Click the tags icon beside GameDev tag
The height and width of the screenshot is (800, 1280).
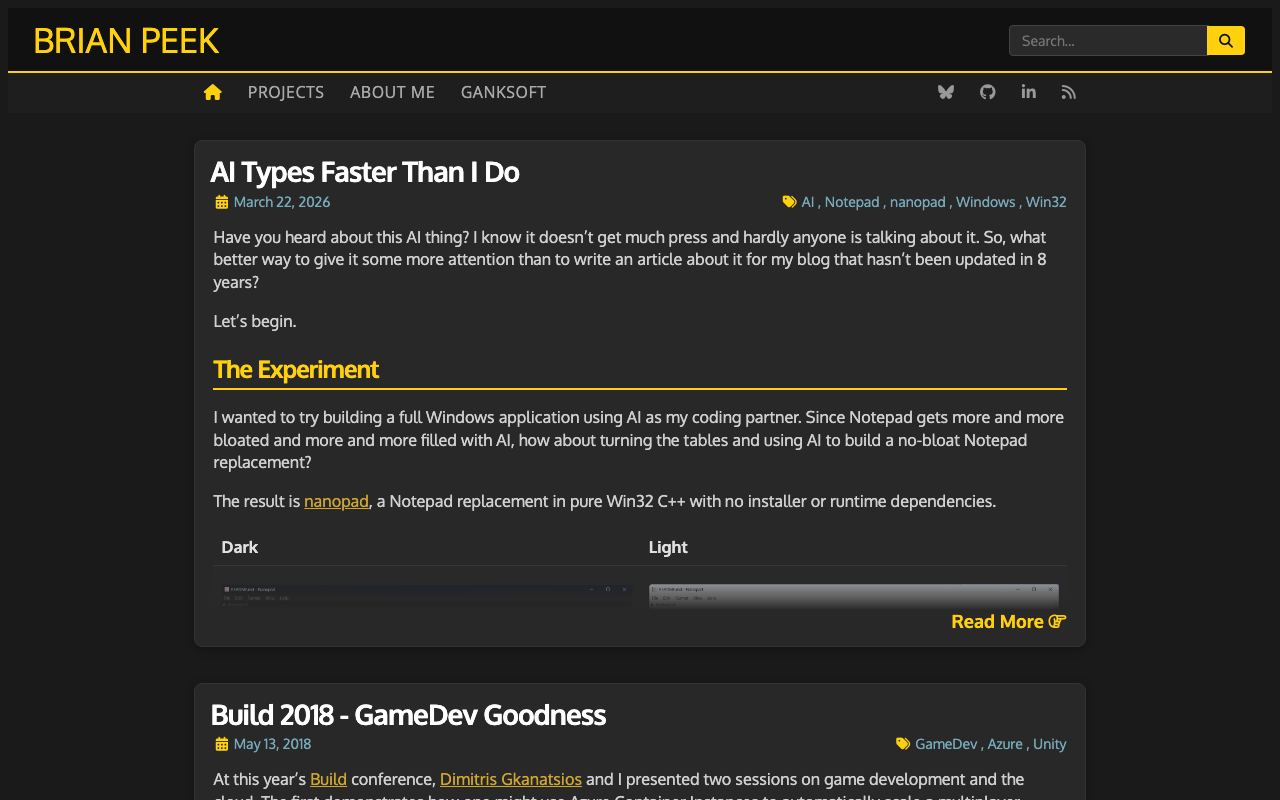[903, 744]
